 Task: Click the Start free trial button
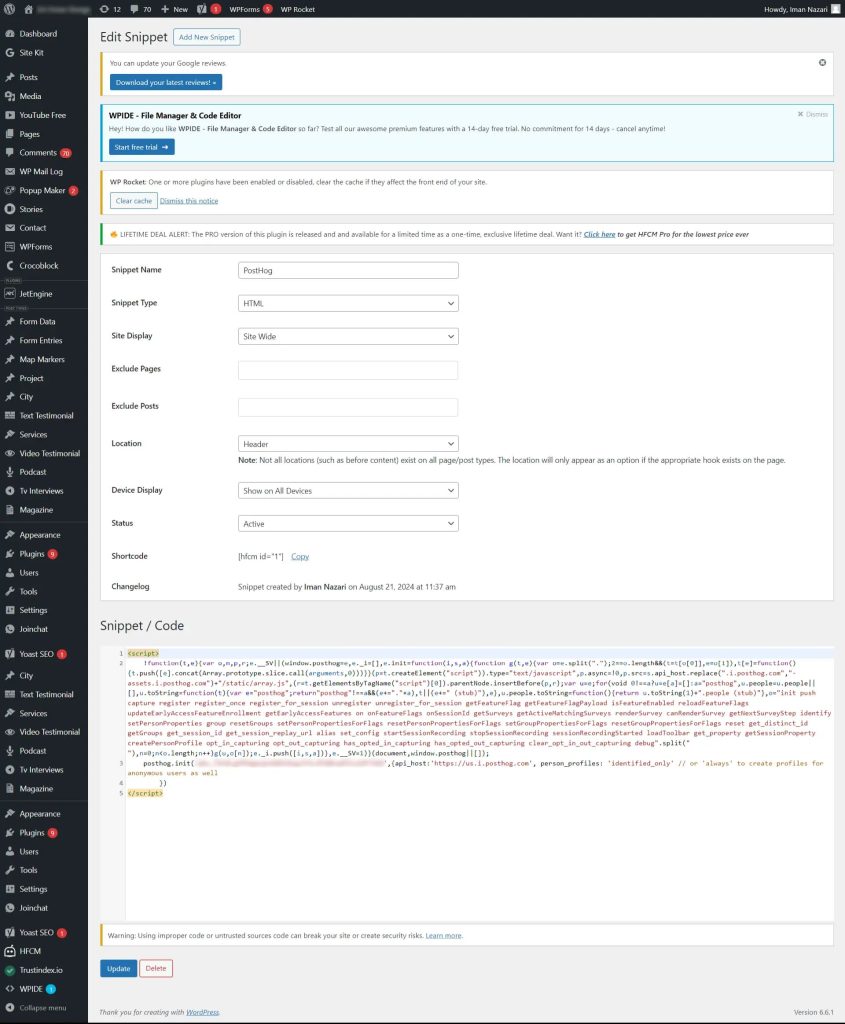click(x=142, y=147)
